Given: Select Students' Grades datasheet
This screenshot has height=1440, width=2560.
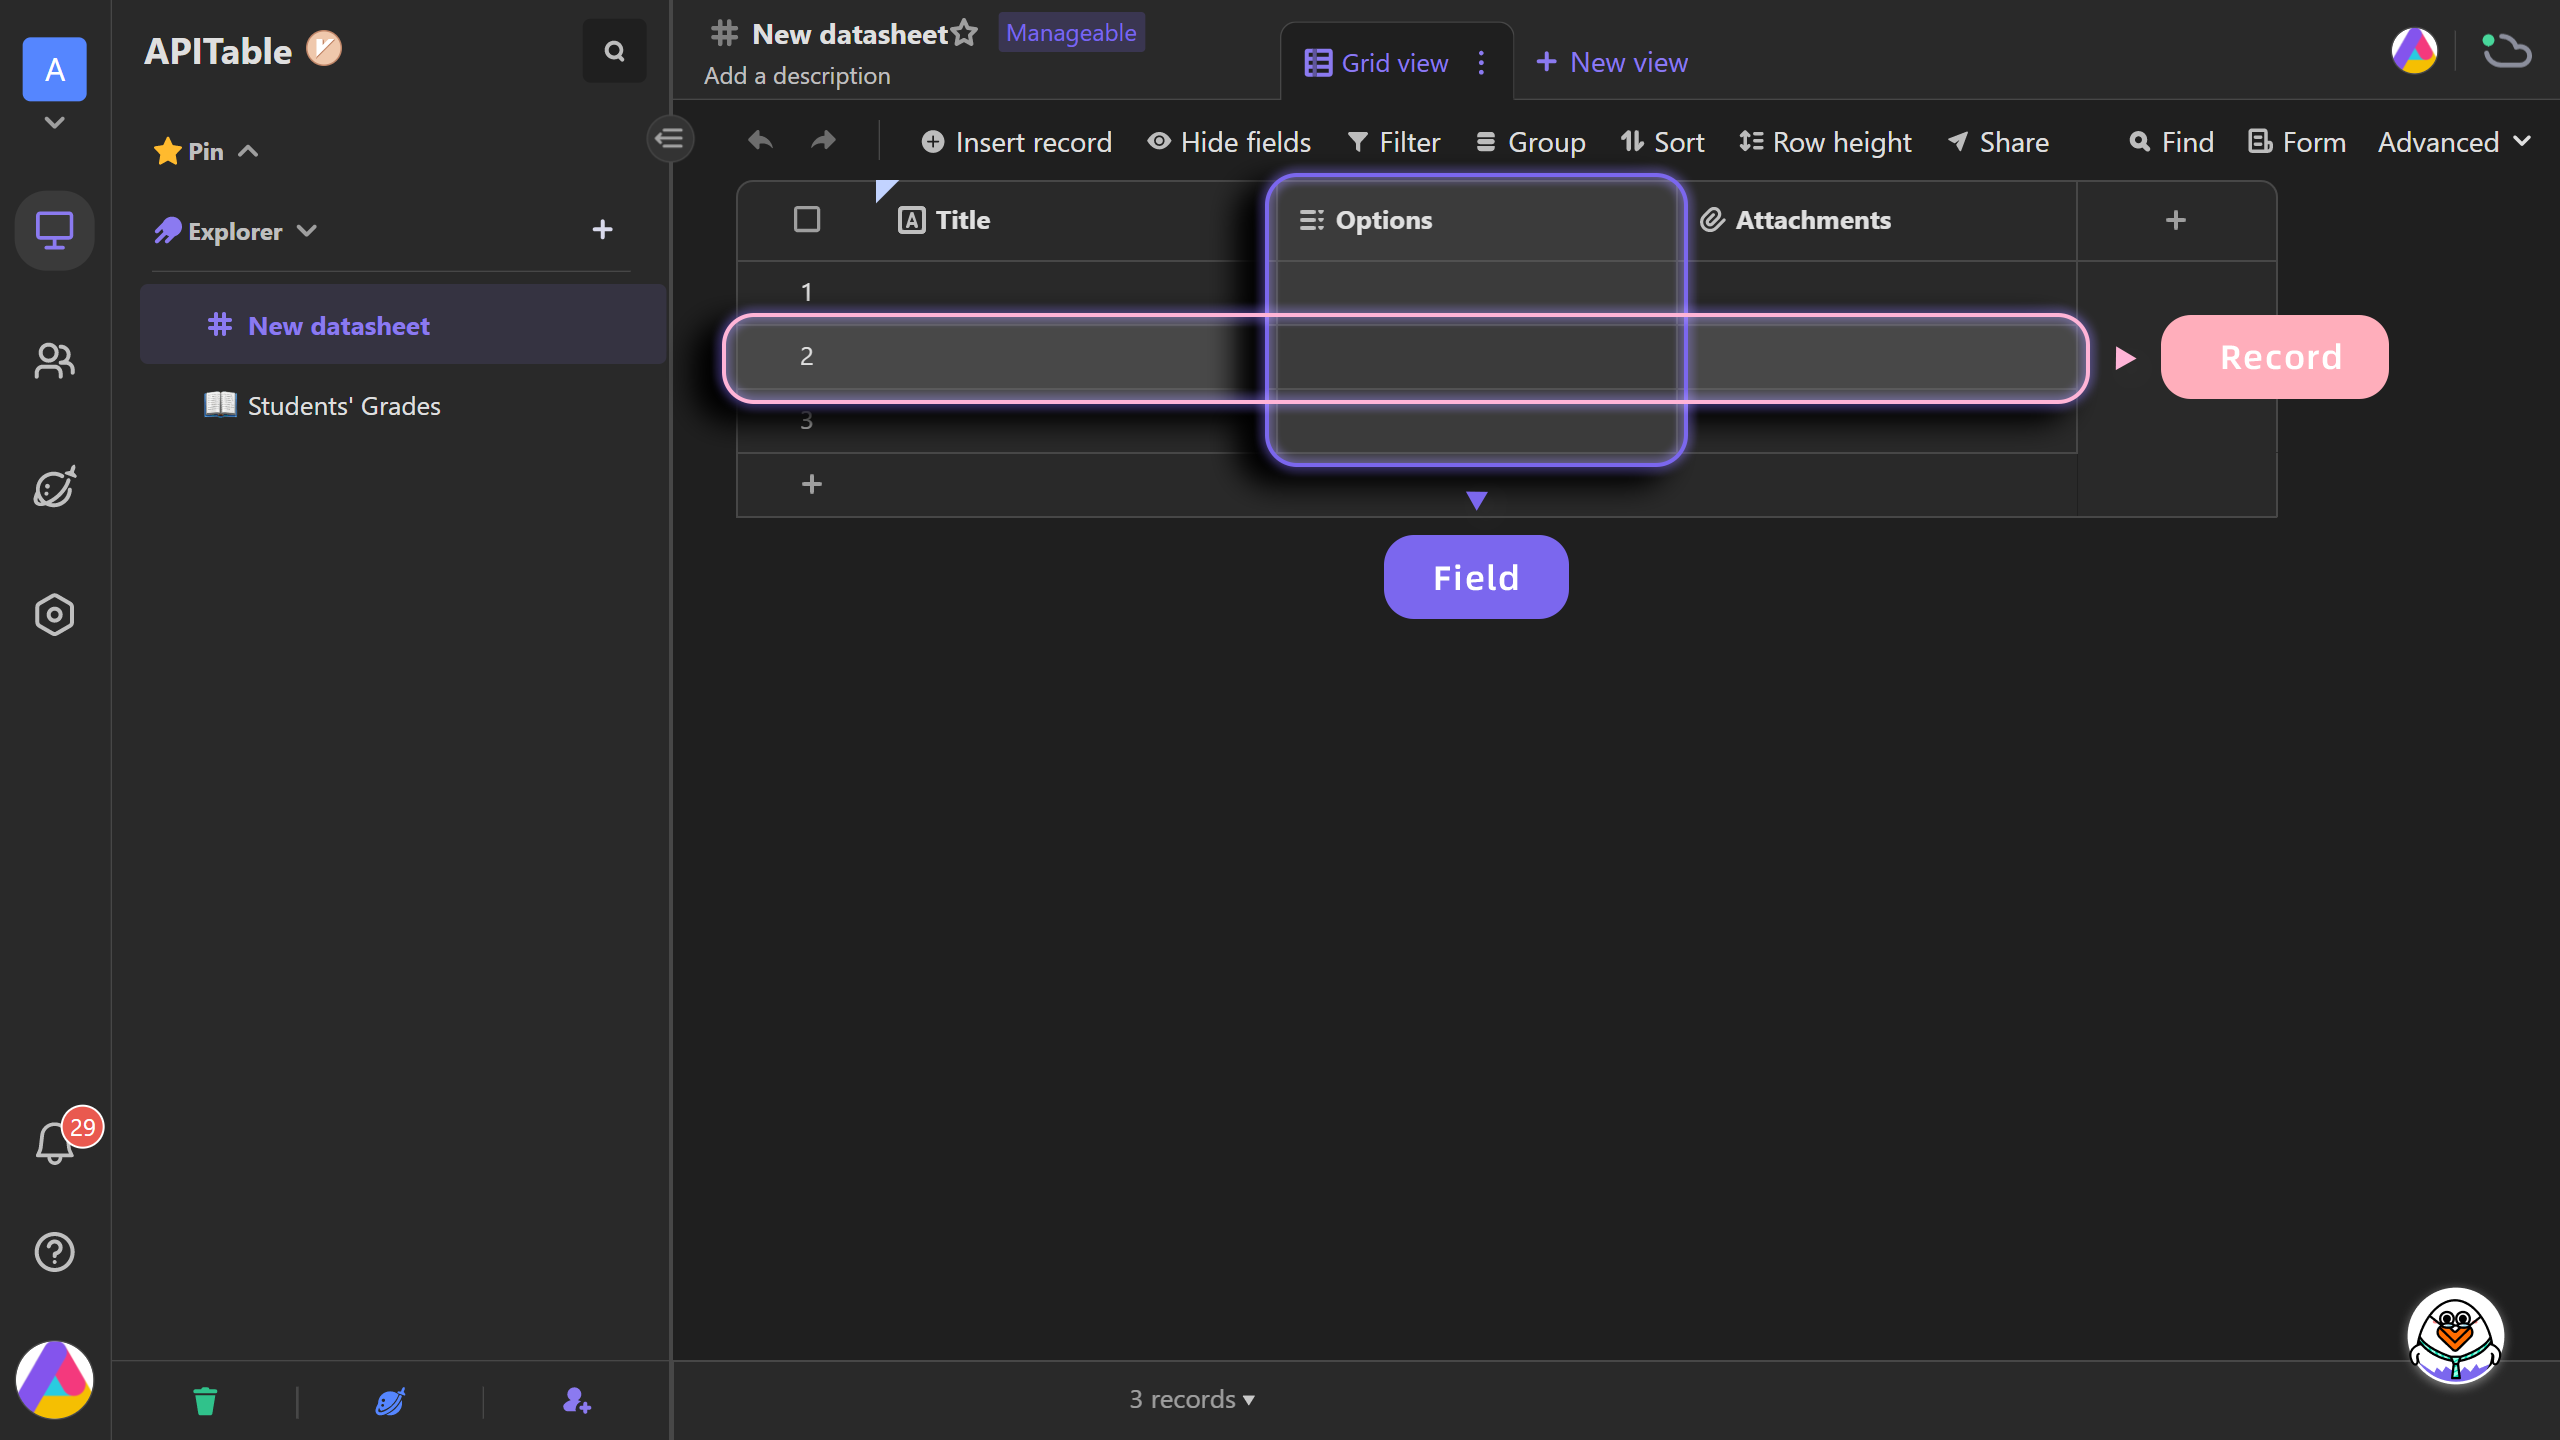Looking at the screenshot, I should (345, 404).
